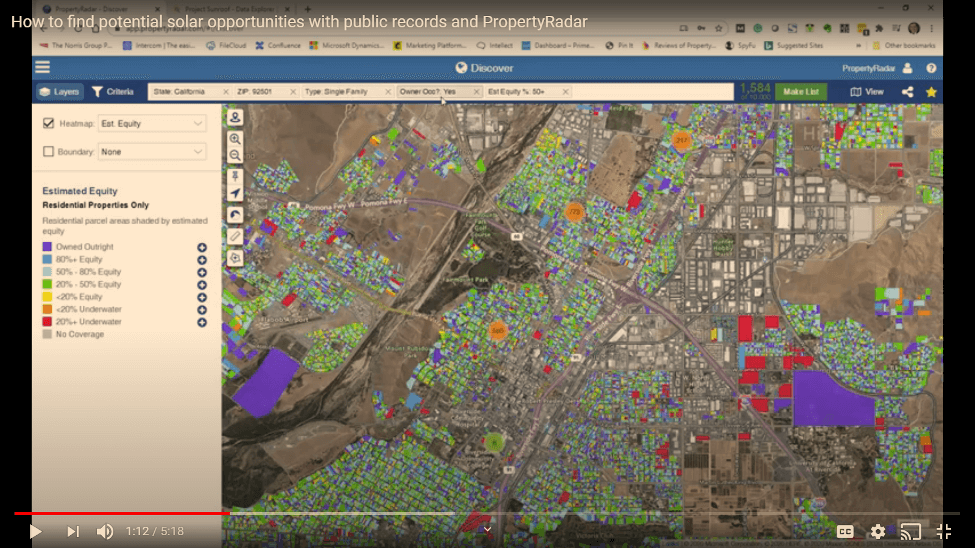Image resolution: width=977 pixels, height=550 pixels.
Task: Switch to Project Sunroof - Data Explorer tab
Action: [x=229, y=9]
